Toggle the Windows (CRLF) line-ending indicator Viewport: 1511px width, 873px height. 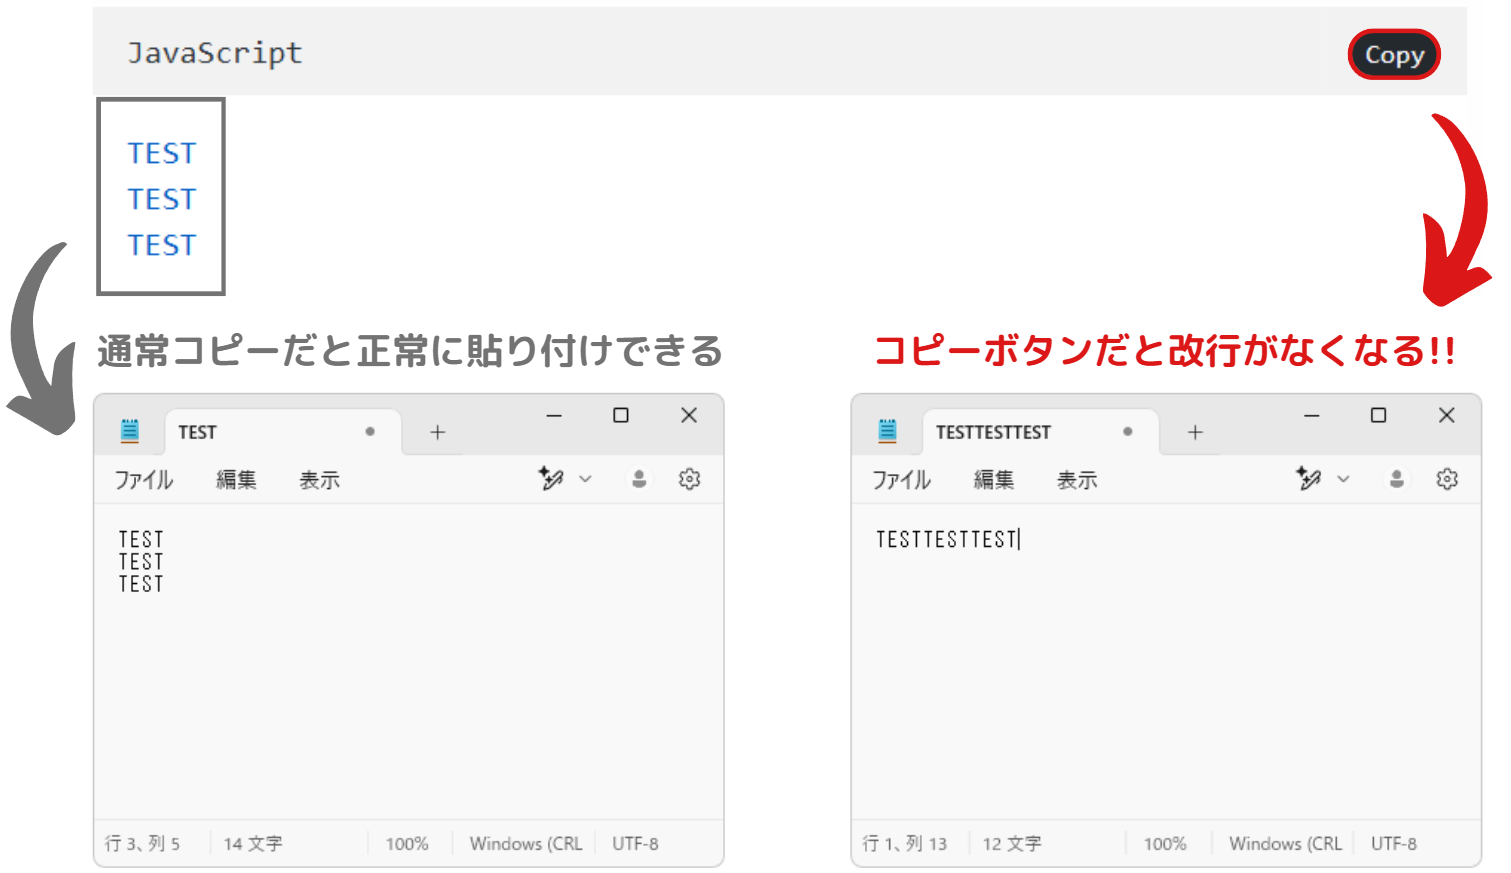525,843
